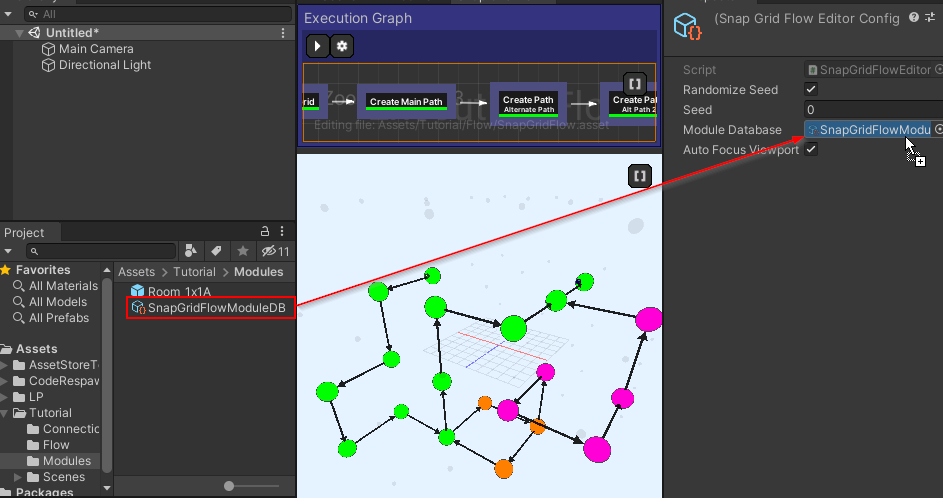
Task: Toggle hidden packages visibility count
Action: point(275,251)
